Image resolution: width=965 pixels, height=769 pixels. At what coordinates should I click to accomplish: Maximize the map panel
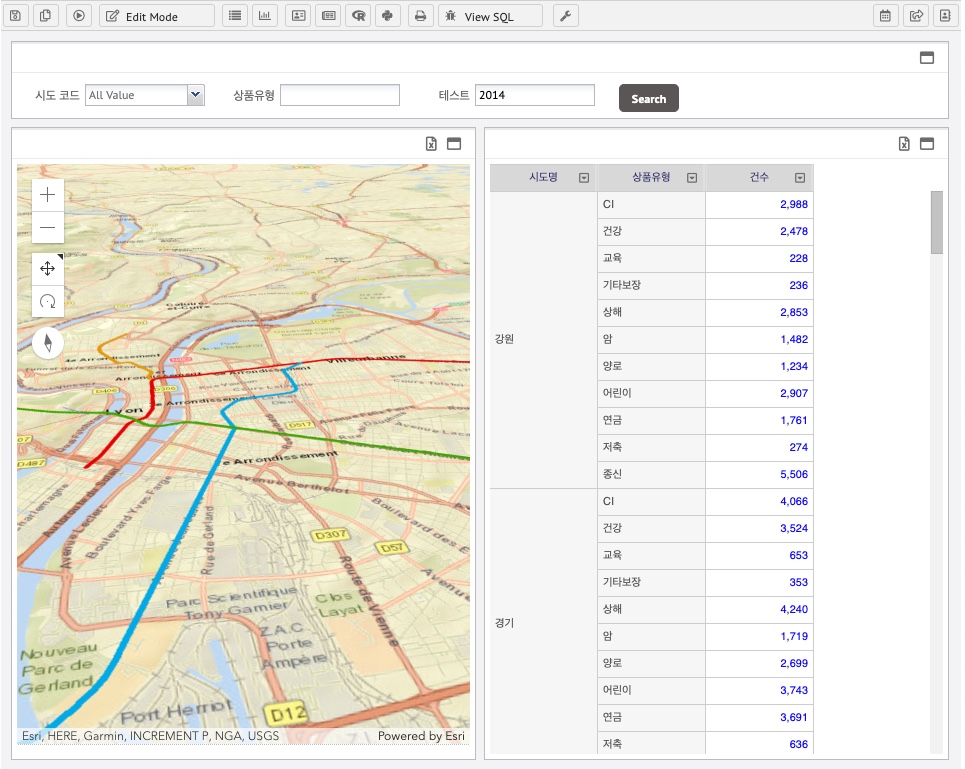(454, 143)
